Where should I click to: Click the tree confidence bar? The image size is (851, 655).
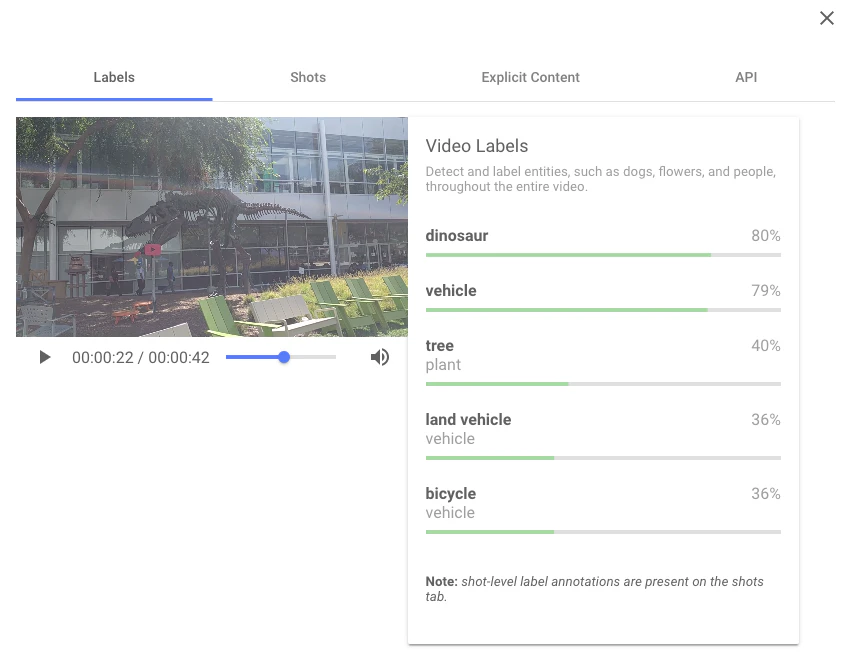(603, 384)
